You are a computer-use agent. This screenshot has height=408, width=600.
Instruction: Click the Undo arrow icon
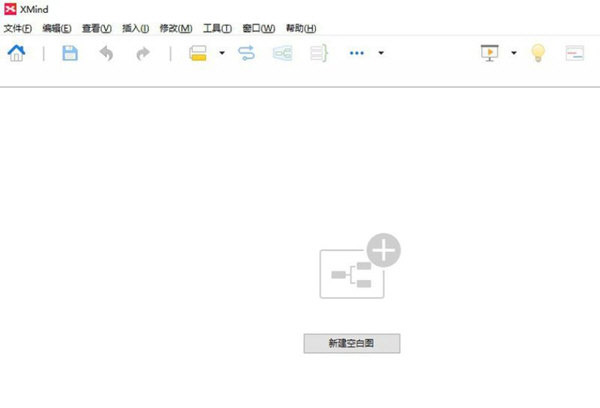point(105,53)
